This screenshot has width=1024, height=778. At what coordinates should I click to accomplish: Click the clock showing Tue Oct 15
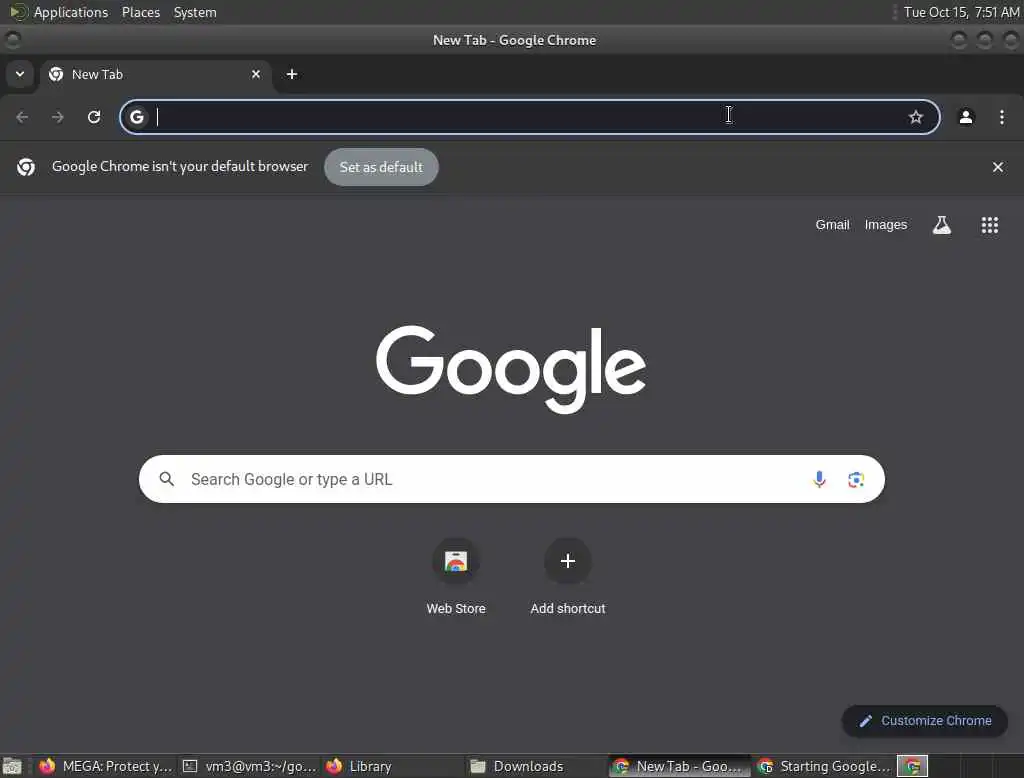pos(961,12)
